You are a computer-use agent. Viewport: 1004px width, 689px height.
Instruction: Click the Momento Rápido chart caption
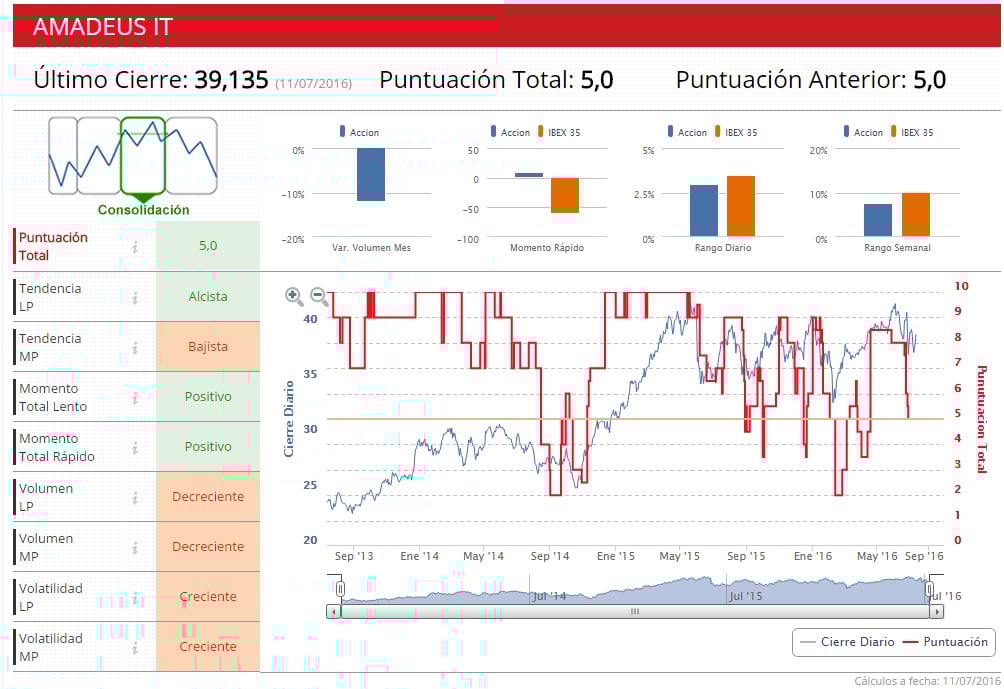[547, 248]
